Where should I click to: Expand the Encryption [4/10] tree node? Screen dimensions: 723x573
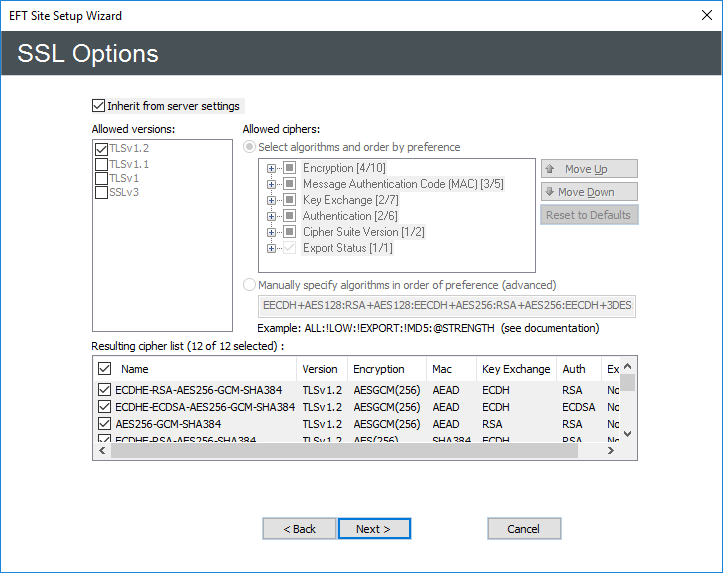coord(271,168)
